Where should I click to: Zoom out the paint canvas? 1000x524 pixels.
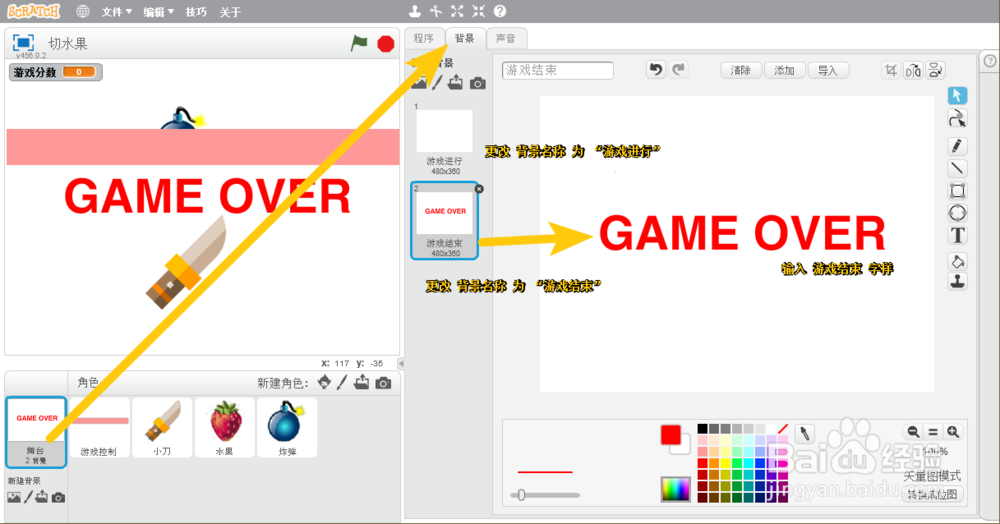pyautogui.click(x=913, y=432)
